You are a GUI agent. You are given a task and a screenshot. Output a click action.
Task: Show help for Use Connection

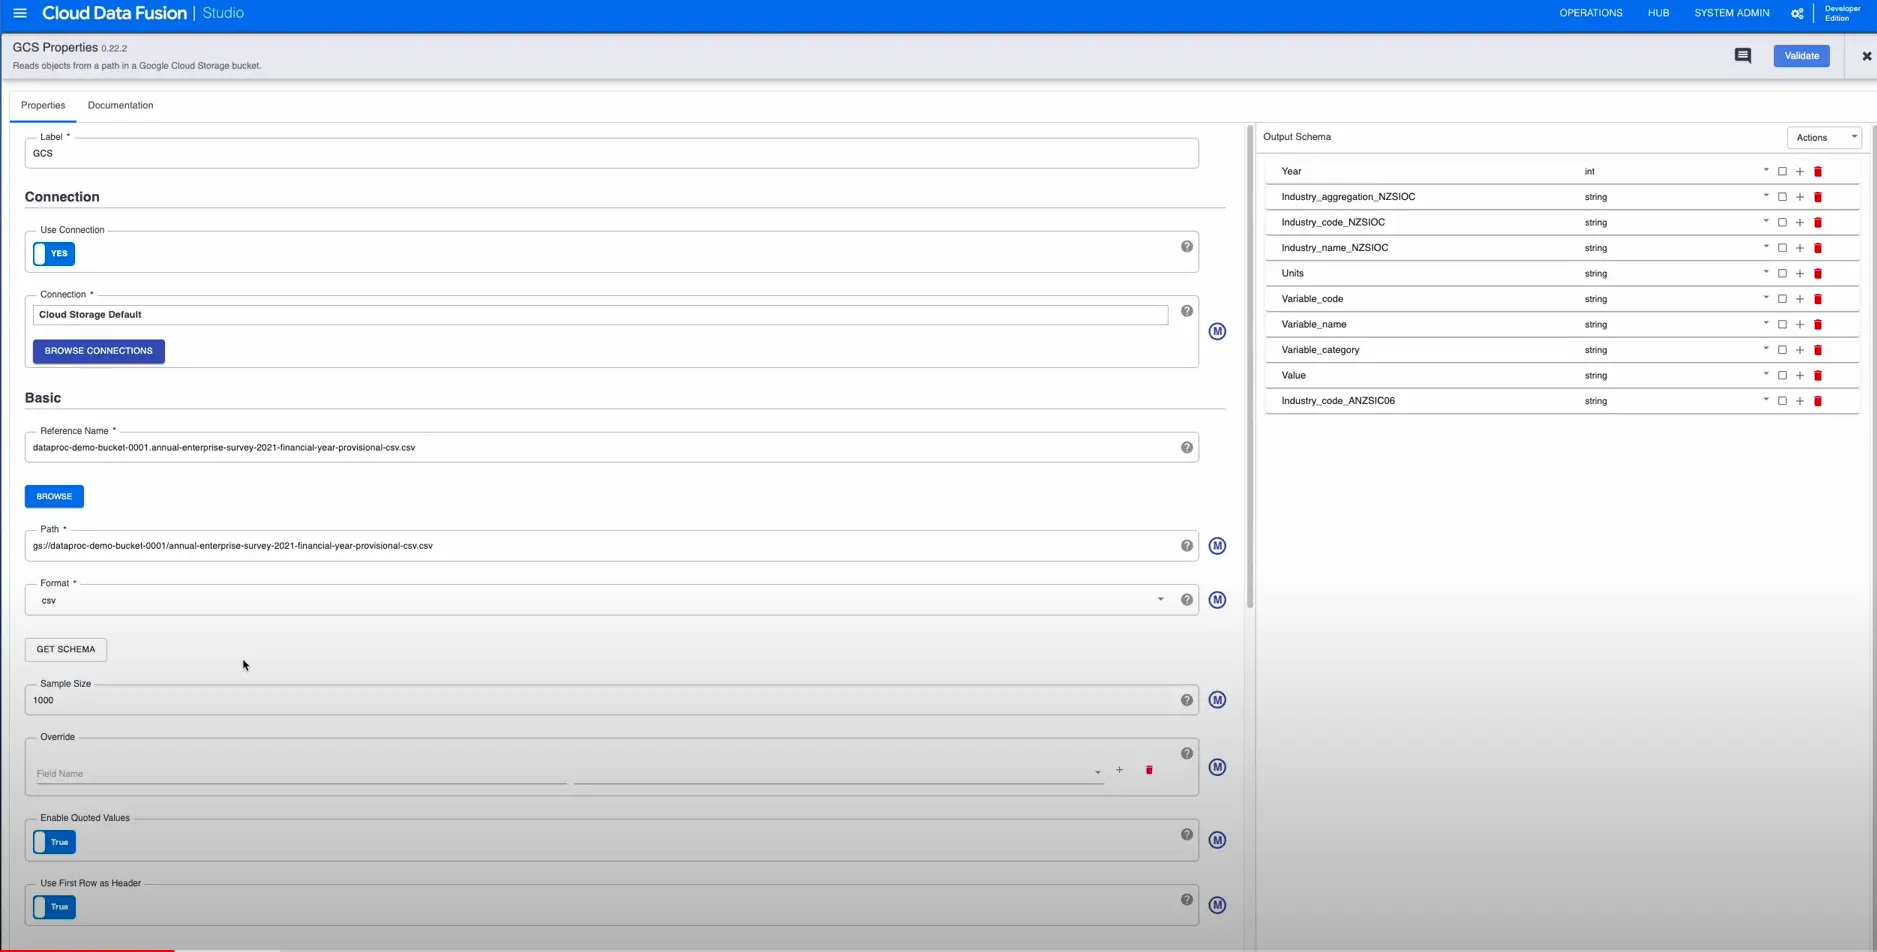[x=1187, y=247]
